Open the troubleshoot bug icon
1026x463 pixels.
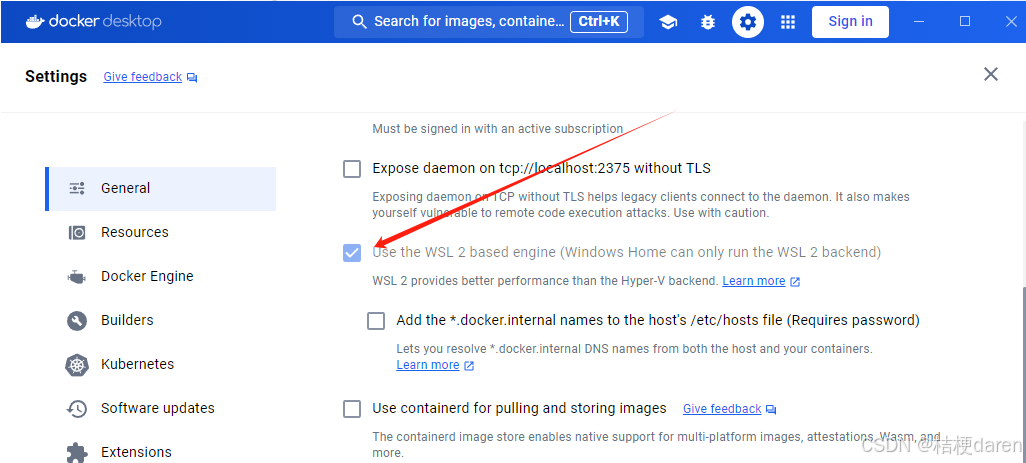(707, 22)
